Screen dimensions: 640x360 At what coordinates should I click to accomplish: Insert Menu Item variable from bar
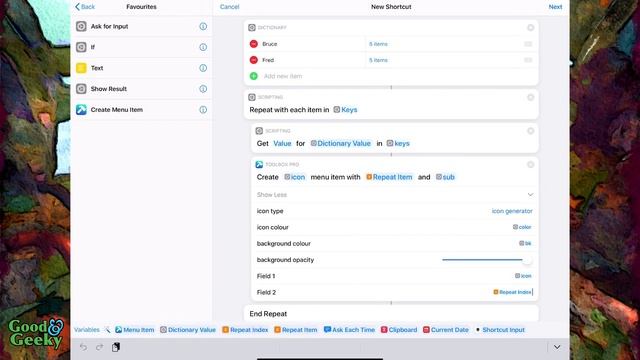135,330
